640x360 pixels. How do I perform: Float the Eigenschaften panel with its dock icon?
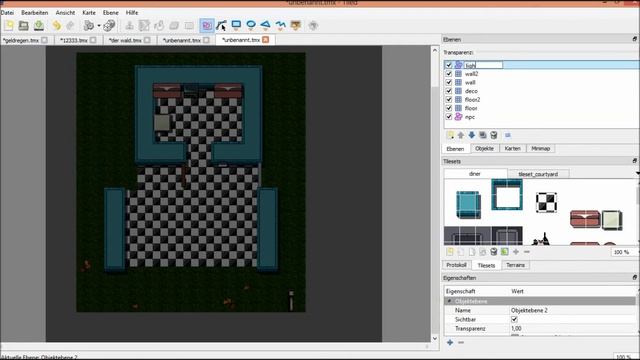click(634, 278)
